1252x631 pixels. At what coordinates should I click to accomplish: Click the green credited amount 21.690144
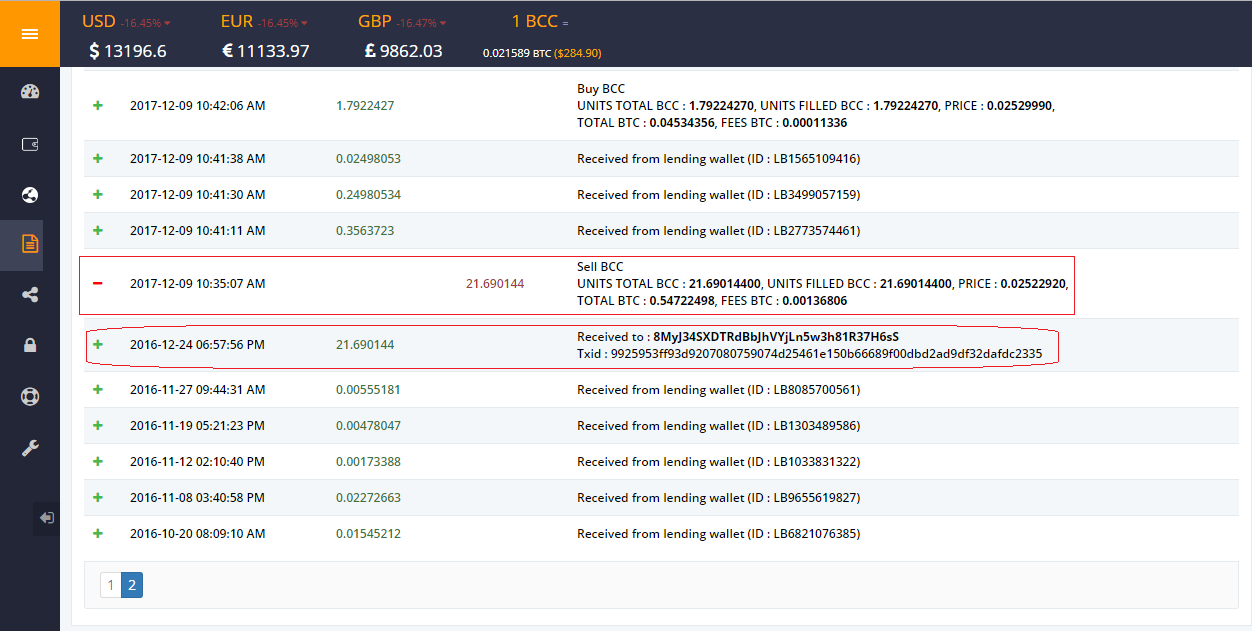(365, 345)
